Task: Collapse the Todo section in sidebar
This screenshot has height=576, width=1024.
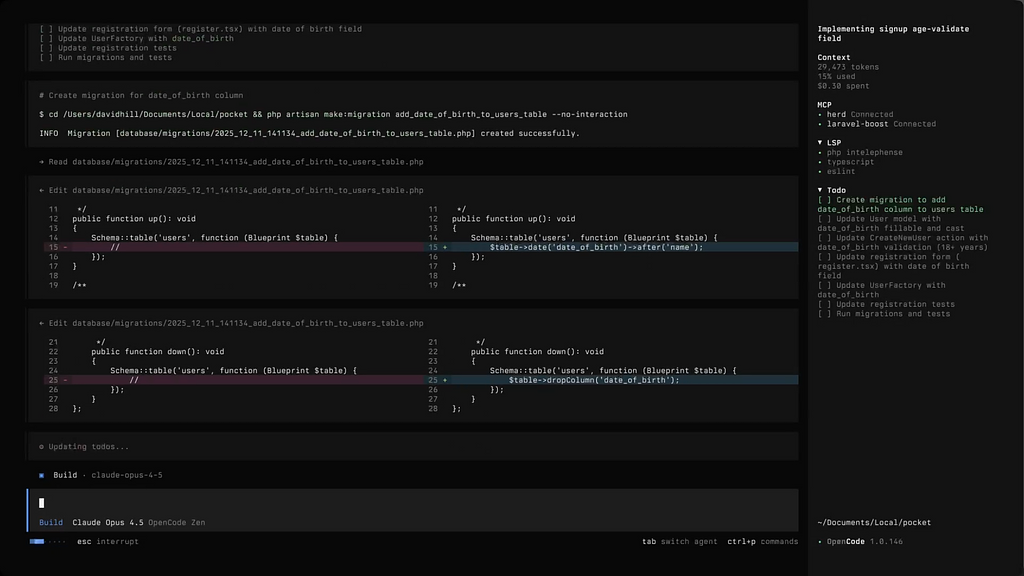Action: 820,190
